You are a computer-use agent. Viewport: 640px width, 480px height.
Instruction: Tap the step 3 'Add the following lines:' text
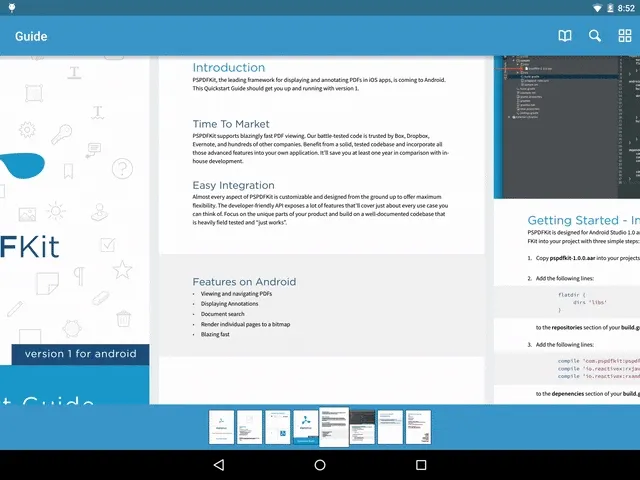pyautogui.click(x=564, y=345)
